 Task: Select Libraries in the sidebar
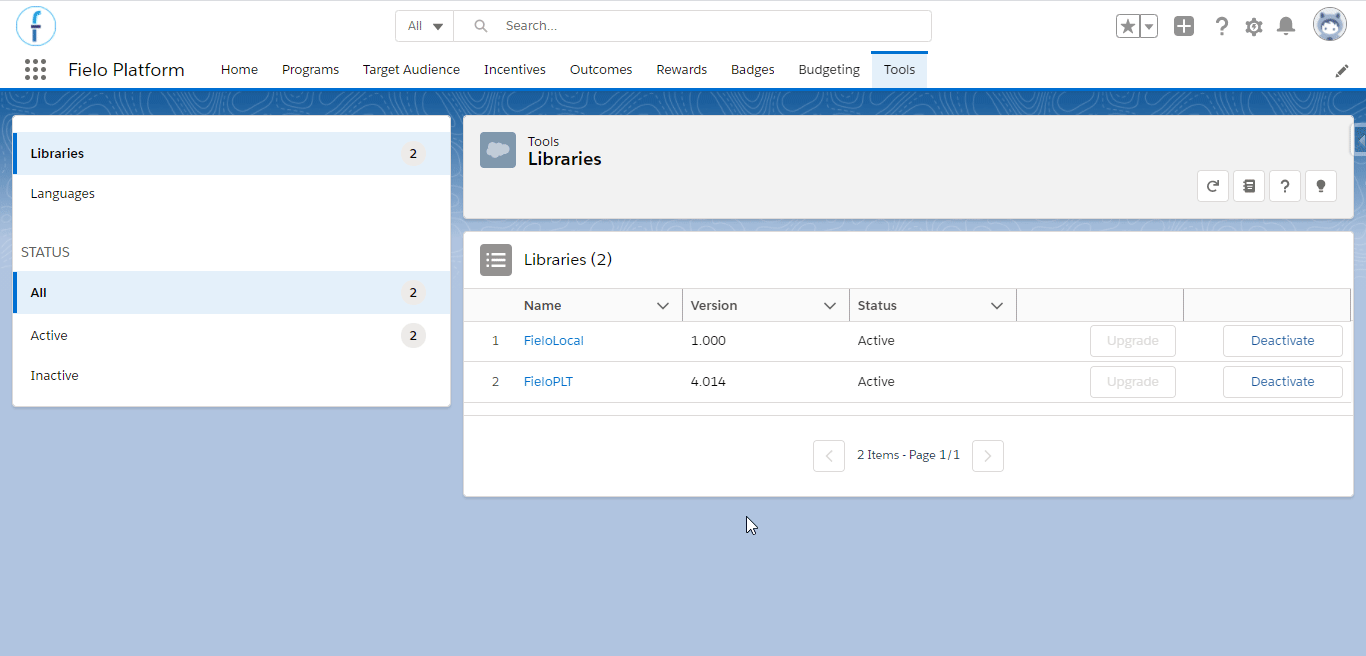tap(231, 154)
